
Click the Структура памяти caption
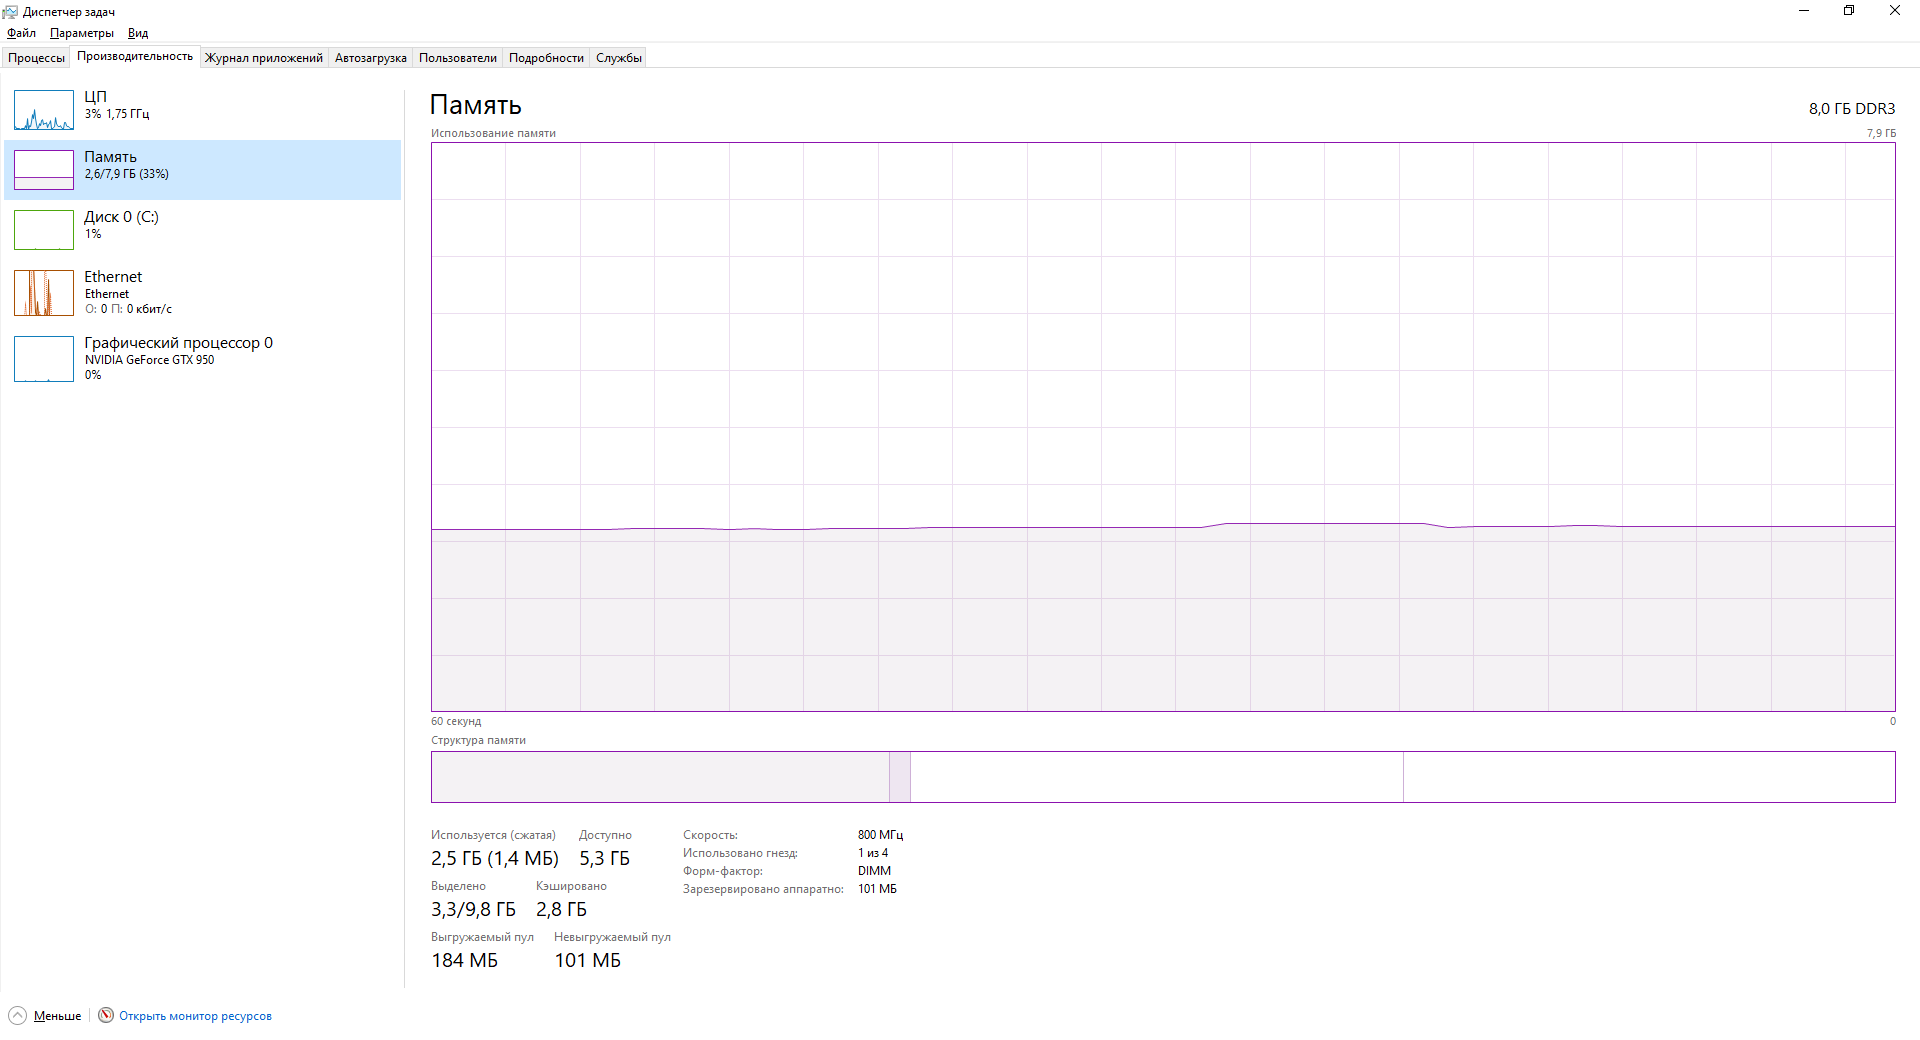[x=478, y=740]
